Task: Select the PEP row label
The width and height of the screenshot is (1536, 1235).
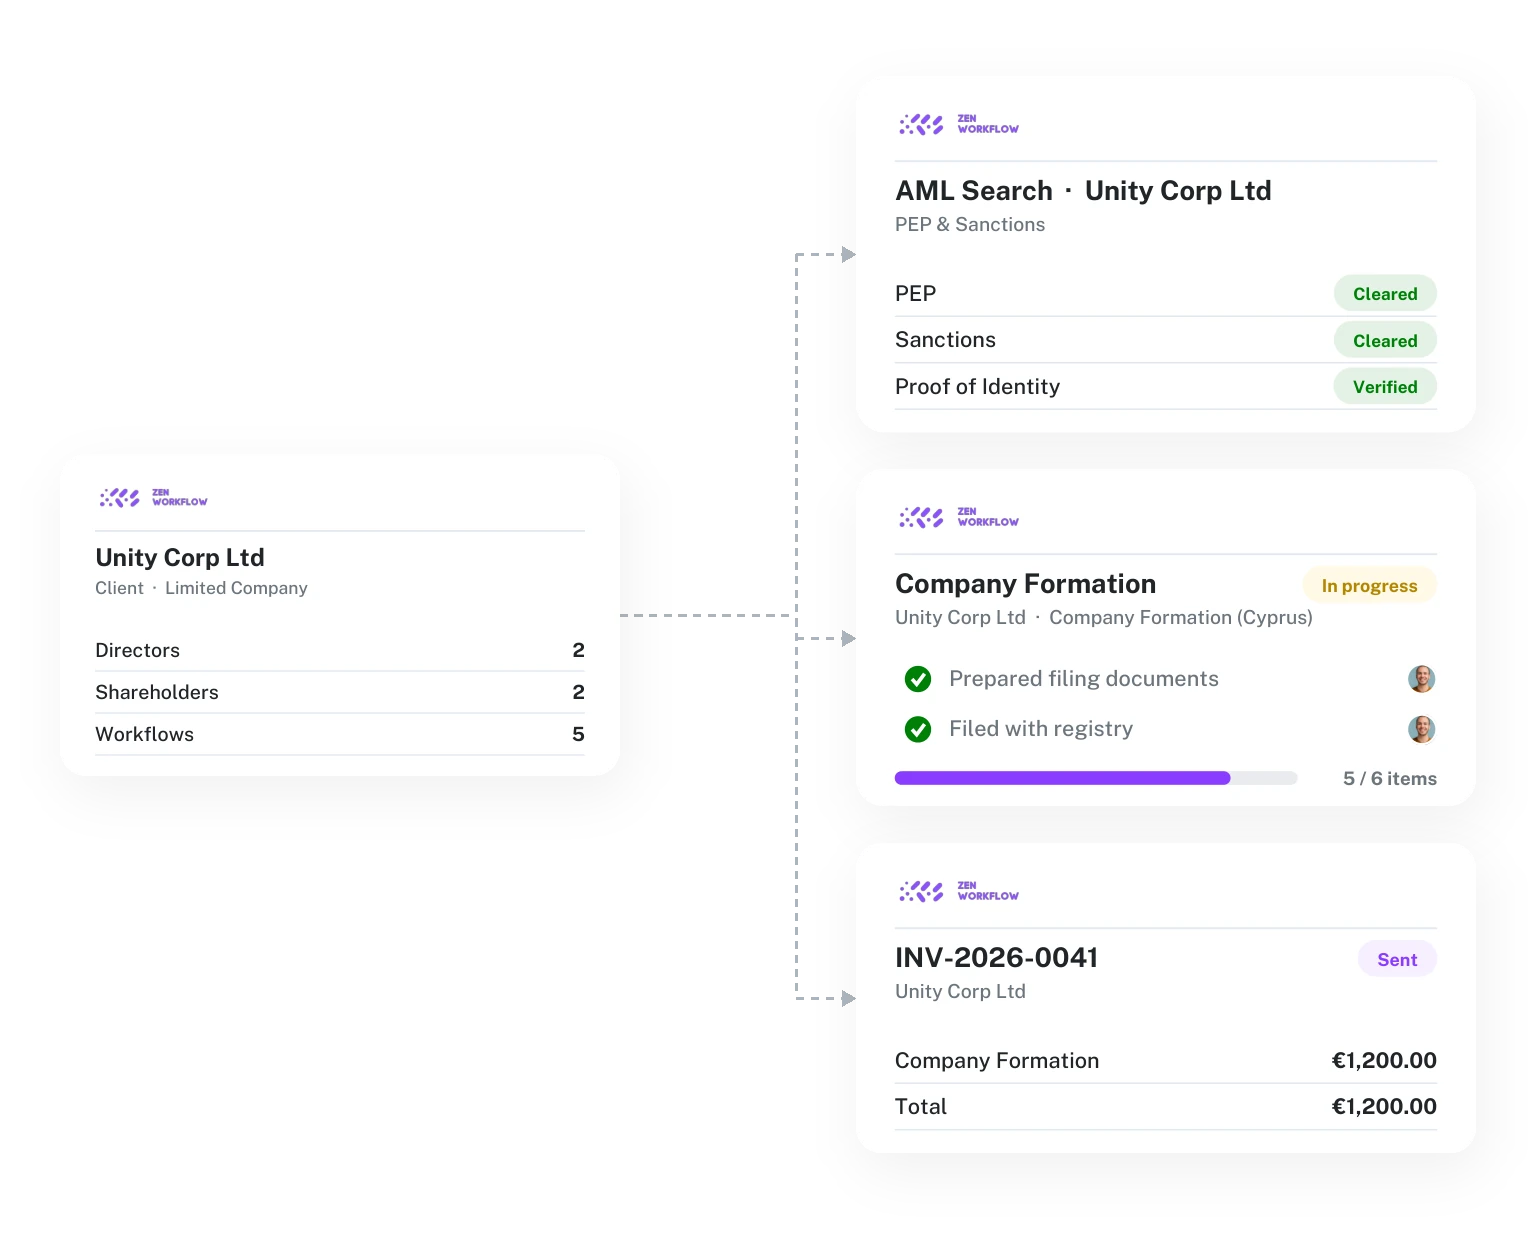Action: coord(916,294)
